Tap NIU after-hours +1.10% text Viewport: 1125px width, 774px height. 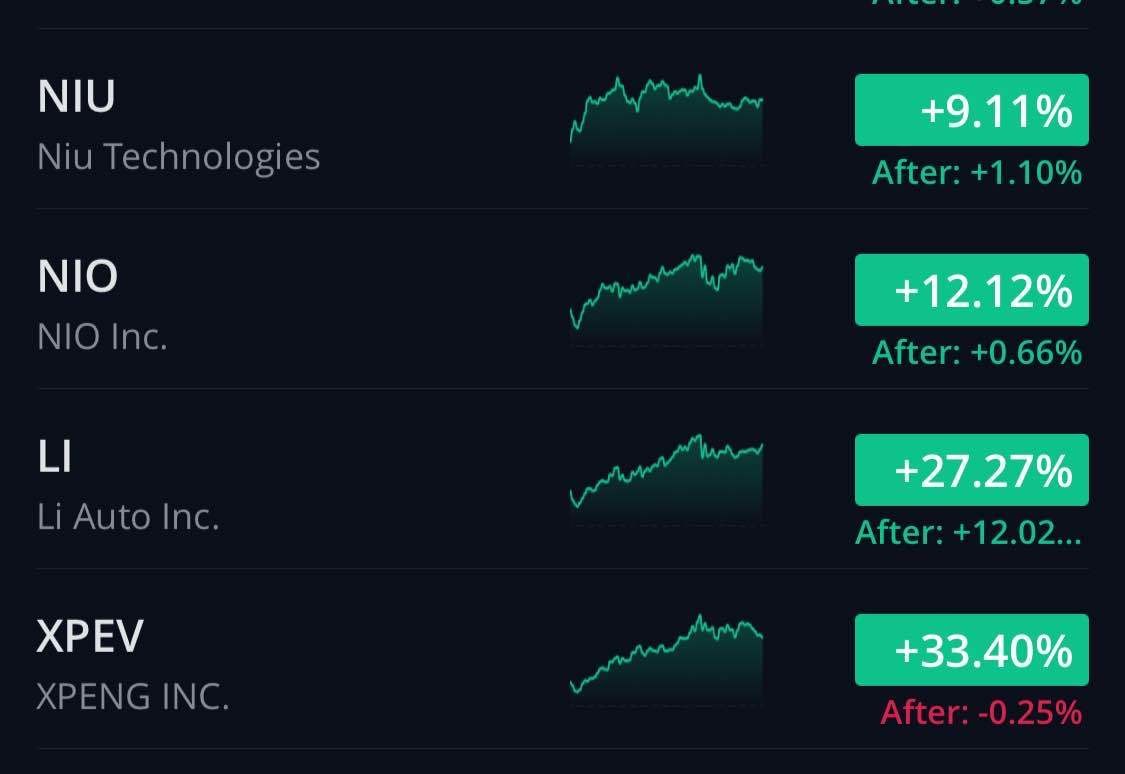(x=977, y=173)
